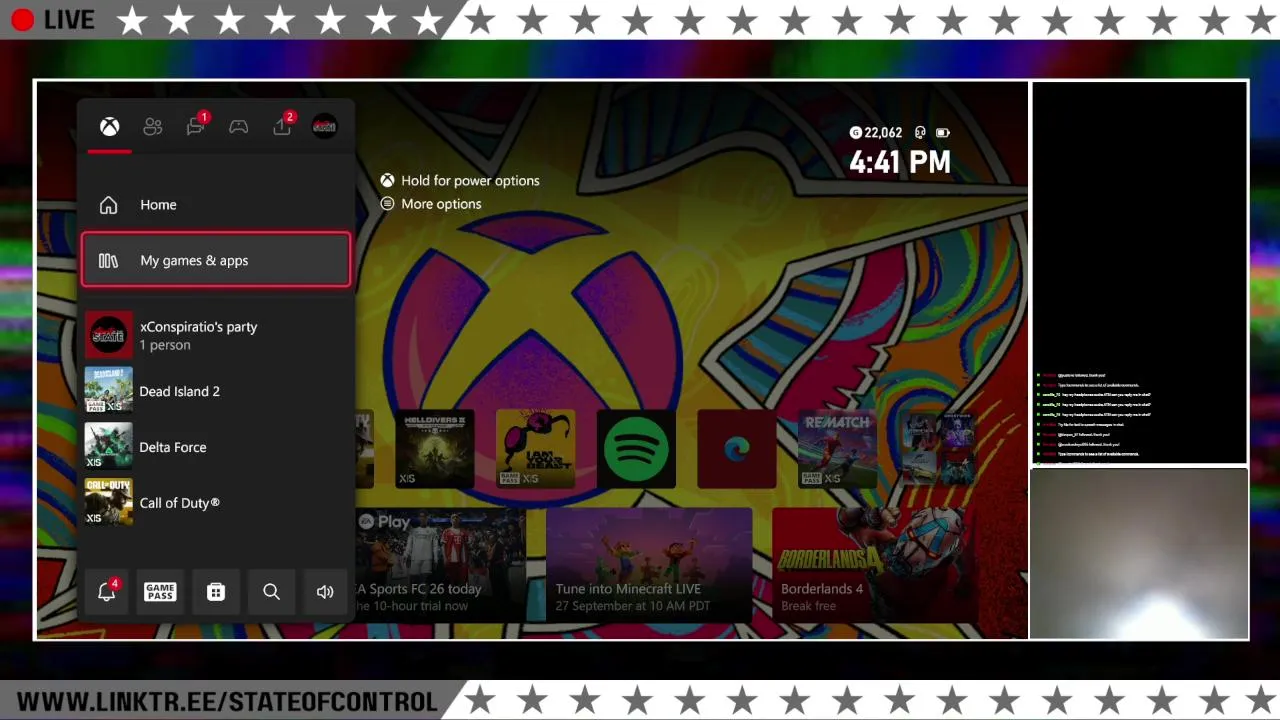Open Parties & chats tab with badge
The image size is (1280, 720).
tap(196, 125)
